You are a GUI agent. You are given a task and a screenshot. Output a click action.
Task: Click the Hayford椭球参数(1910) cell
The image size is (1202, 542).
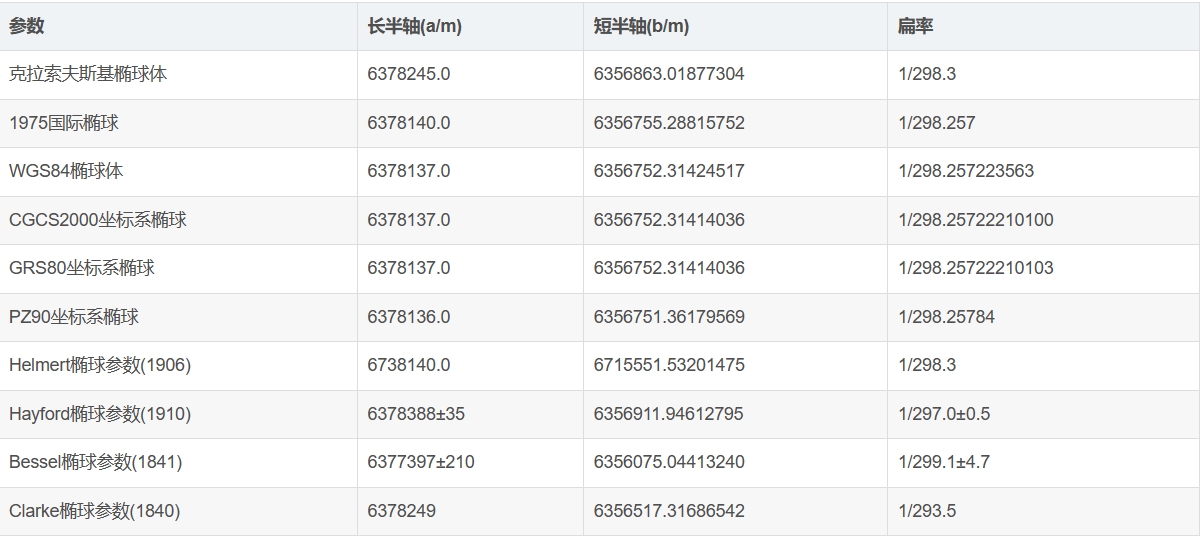[x=100, y=414]
